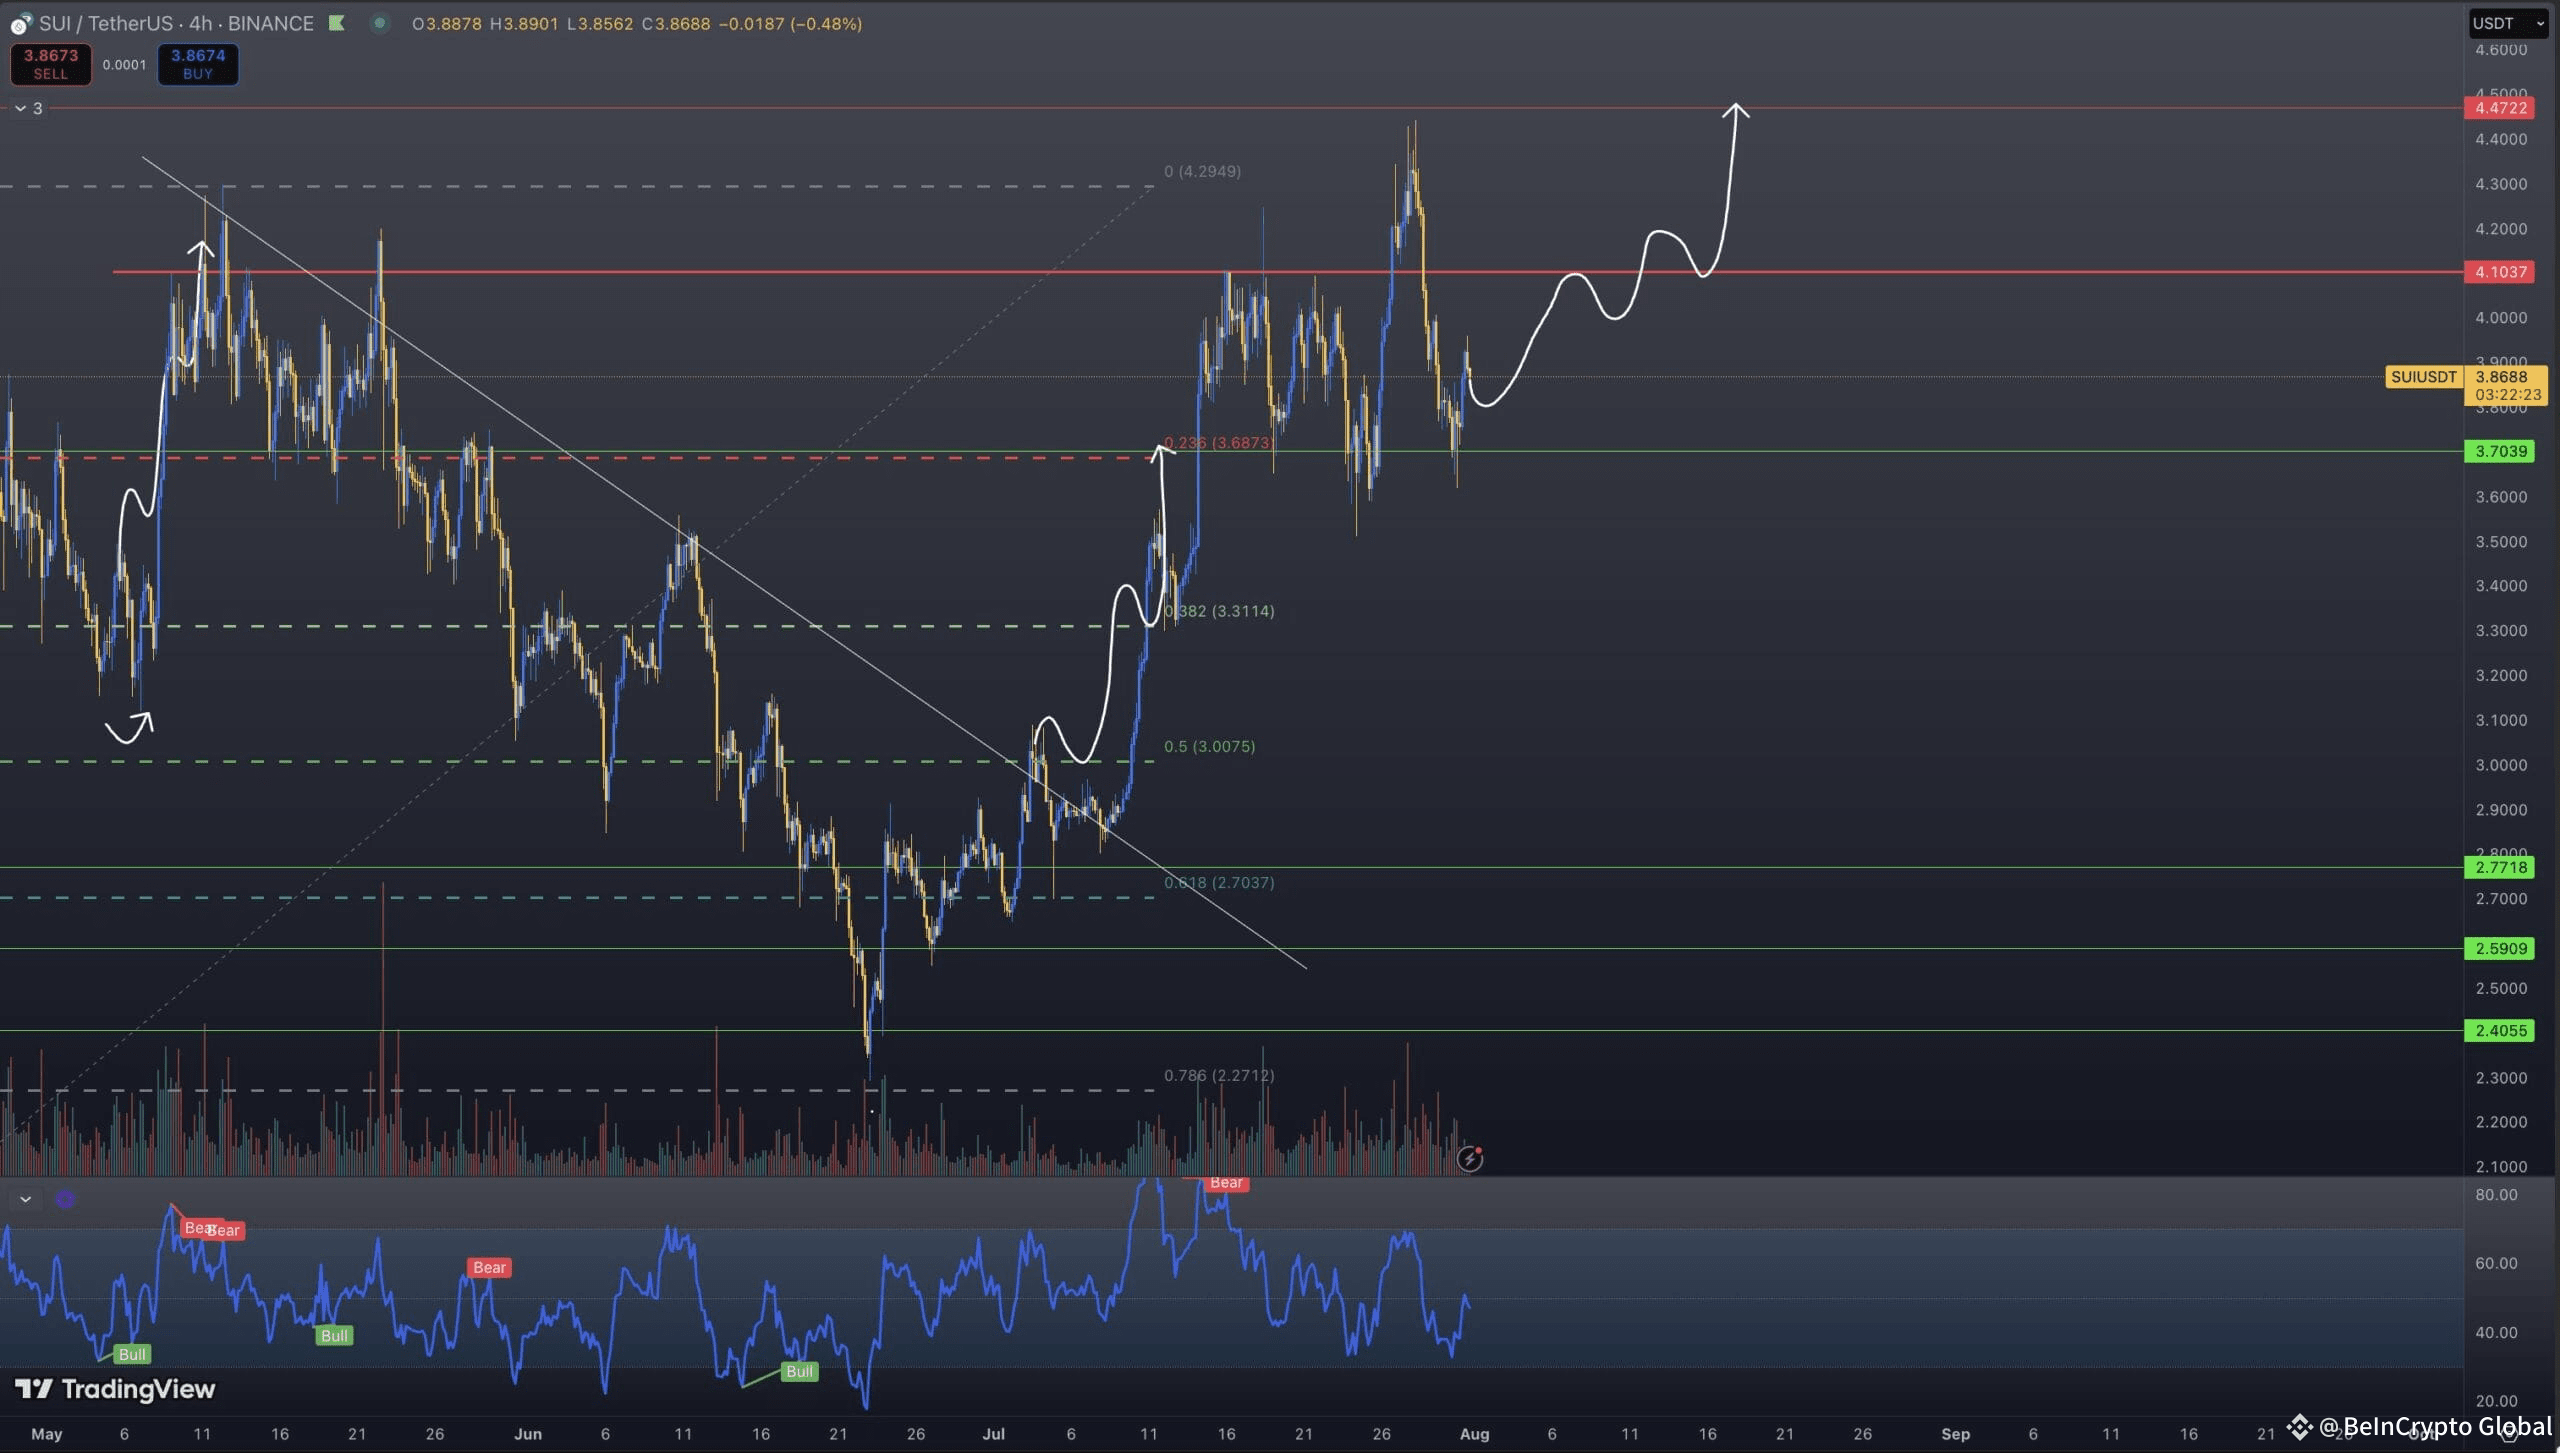2560x1453 pixels.
Task: Click the Jun label on time axis
Action: [528, 1434]
